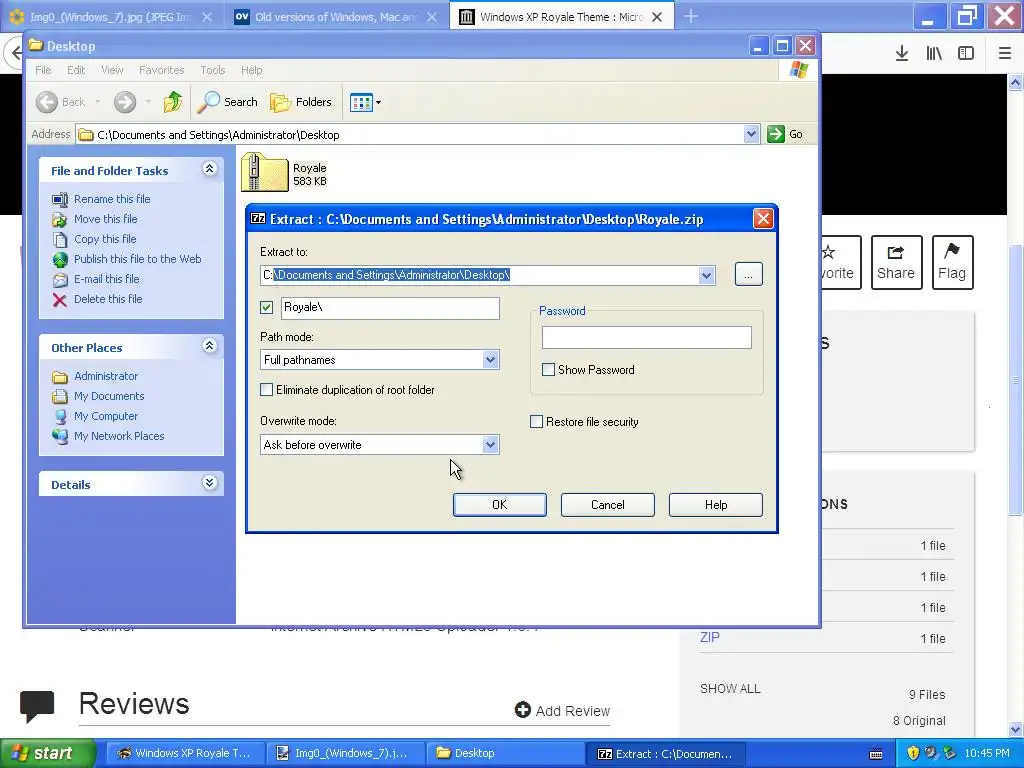Open a new browser tab with the plus button
The height and width of the screenshot is (768, 1024).
pos(691,17)
